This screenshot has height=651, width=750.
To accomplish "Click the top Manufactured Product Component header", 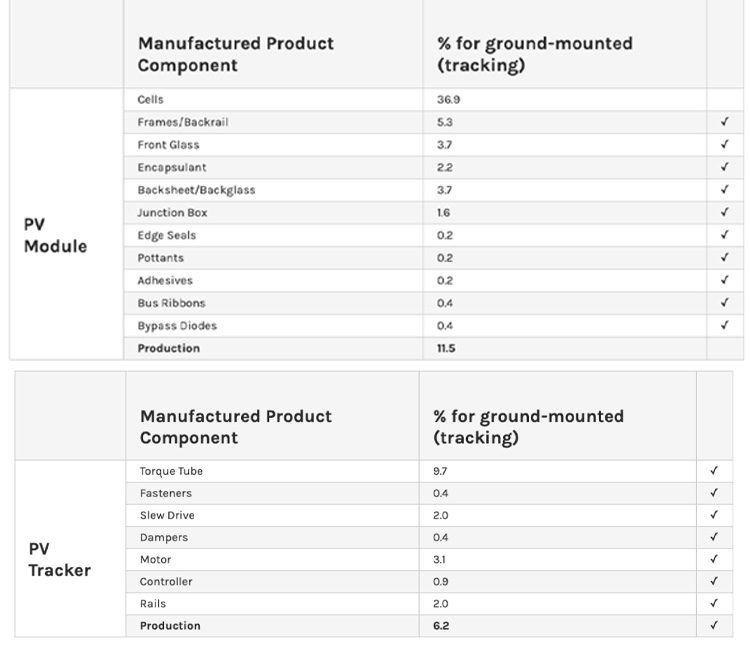I will coord(236,54).
